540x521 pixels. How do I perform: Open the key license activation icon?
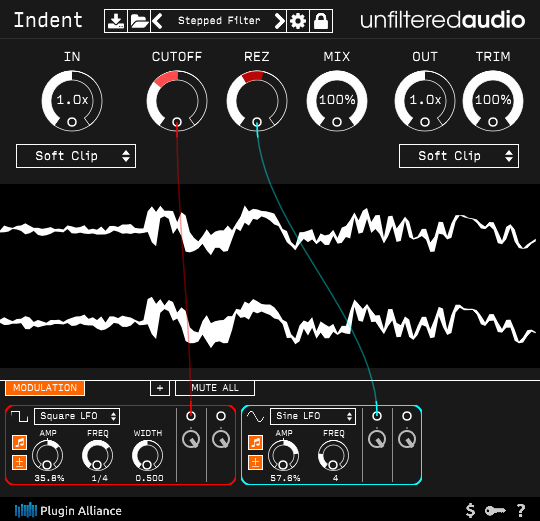pos(495,511)
